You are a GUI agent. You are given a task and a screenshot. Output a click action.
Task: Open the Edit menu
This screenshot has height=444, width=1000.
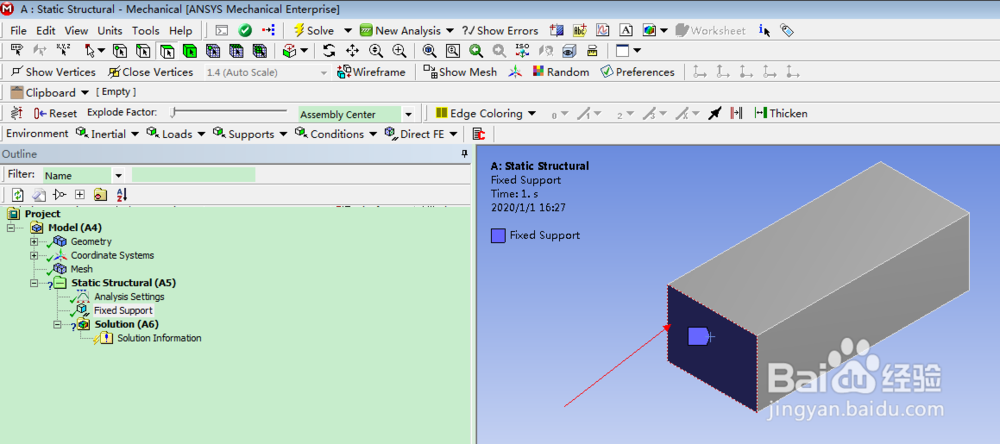[x=45, y=31]
